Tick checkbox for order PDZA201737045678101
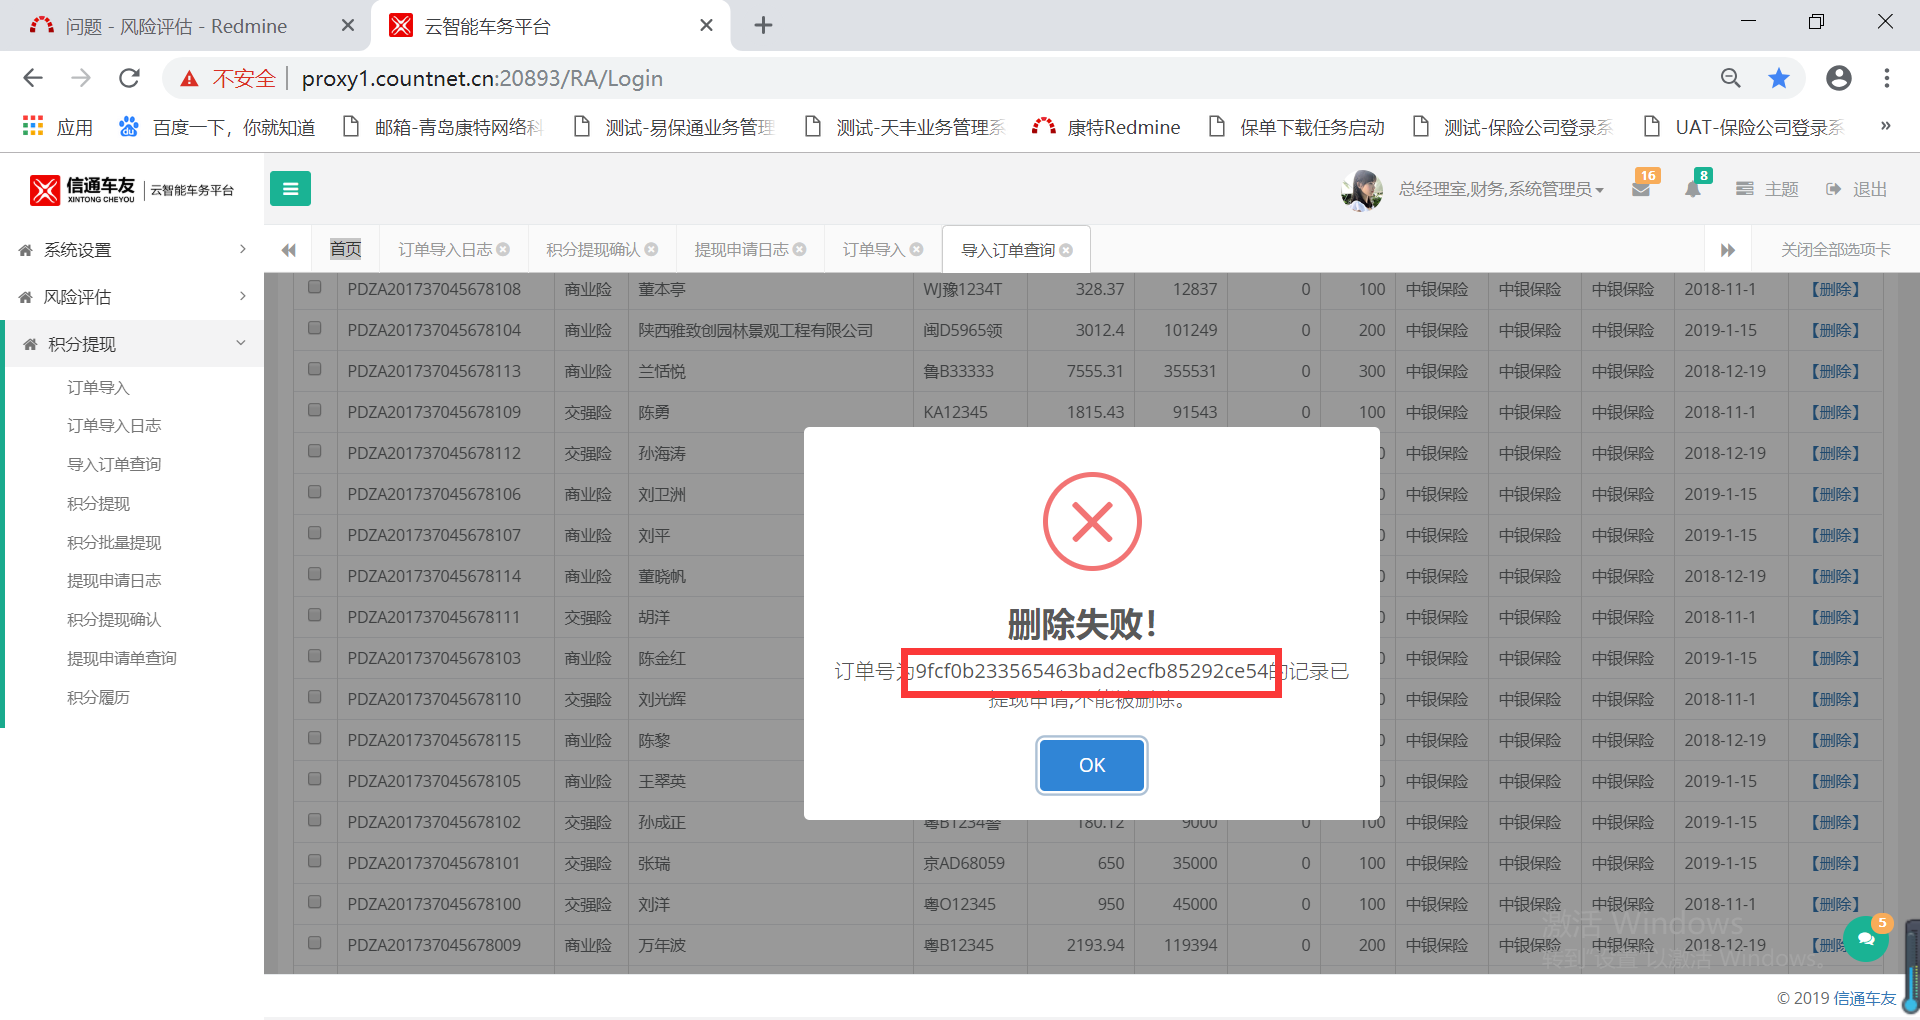 pos(315,861)
